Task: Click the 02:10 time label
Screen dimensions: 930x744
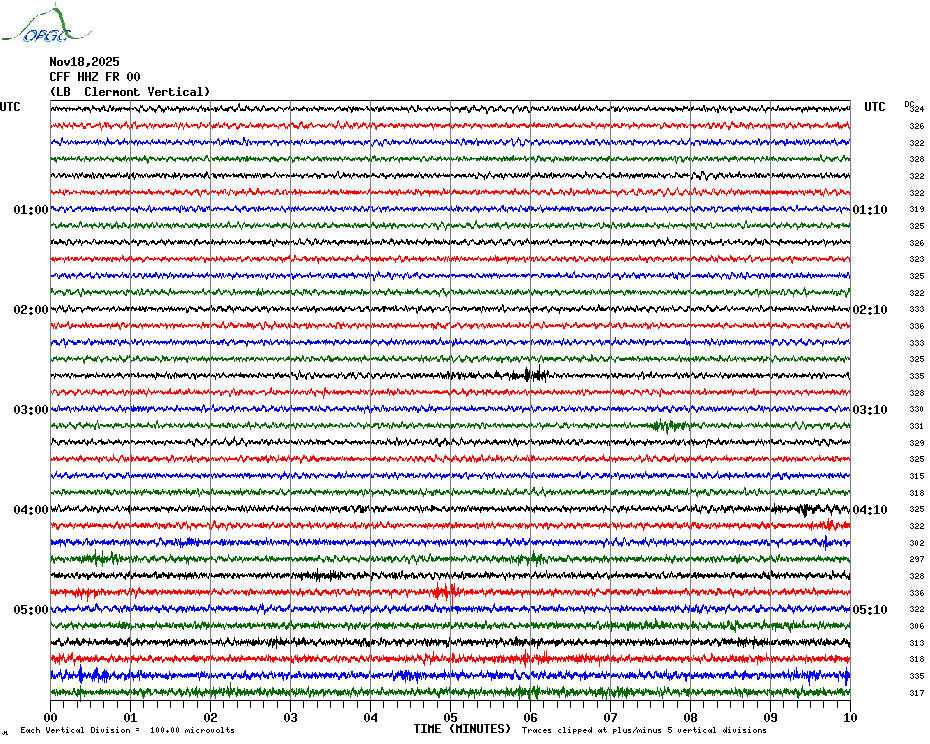Action: tap(870, 310)
